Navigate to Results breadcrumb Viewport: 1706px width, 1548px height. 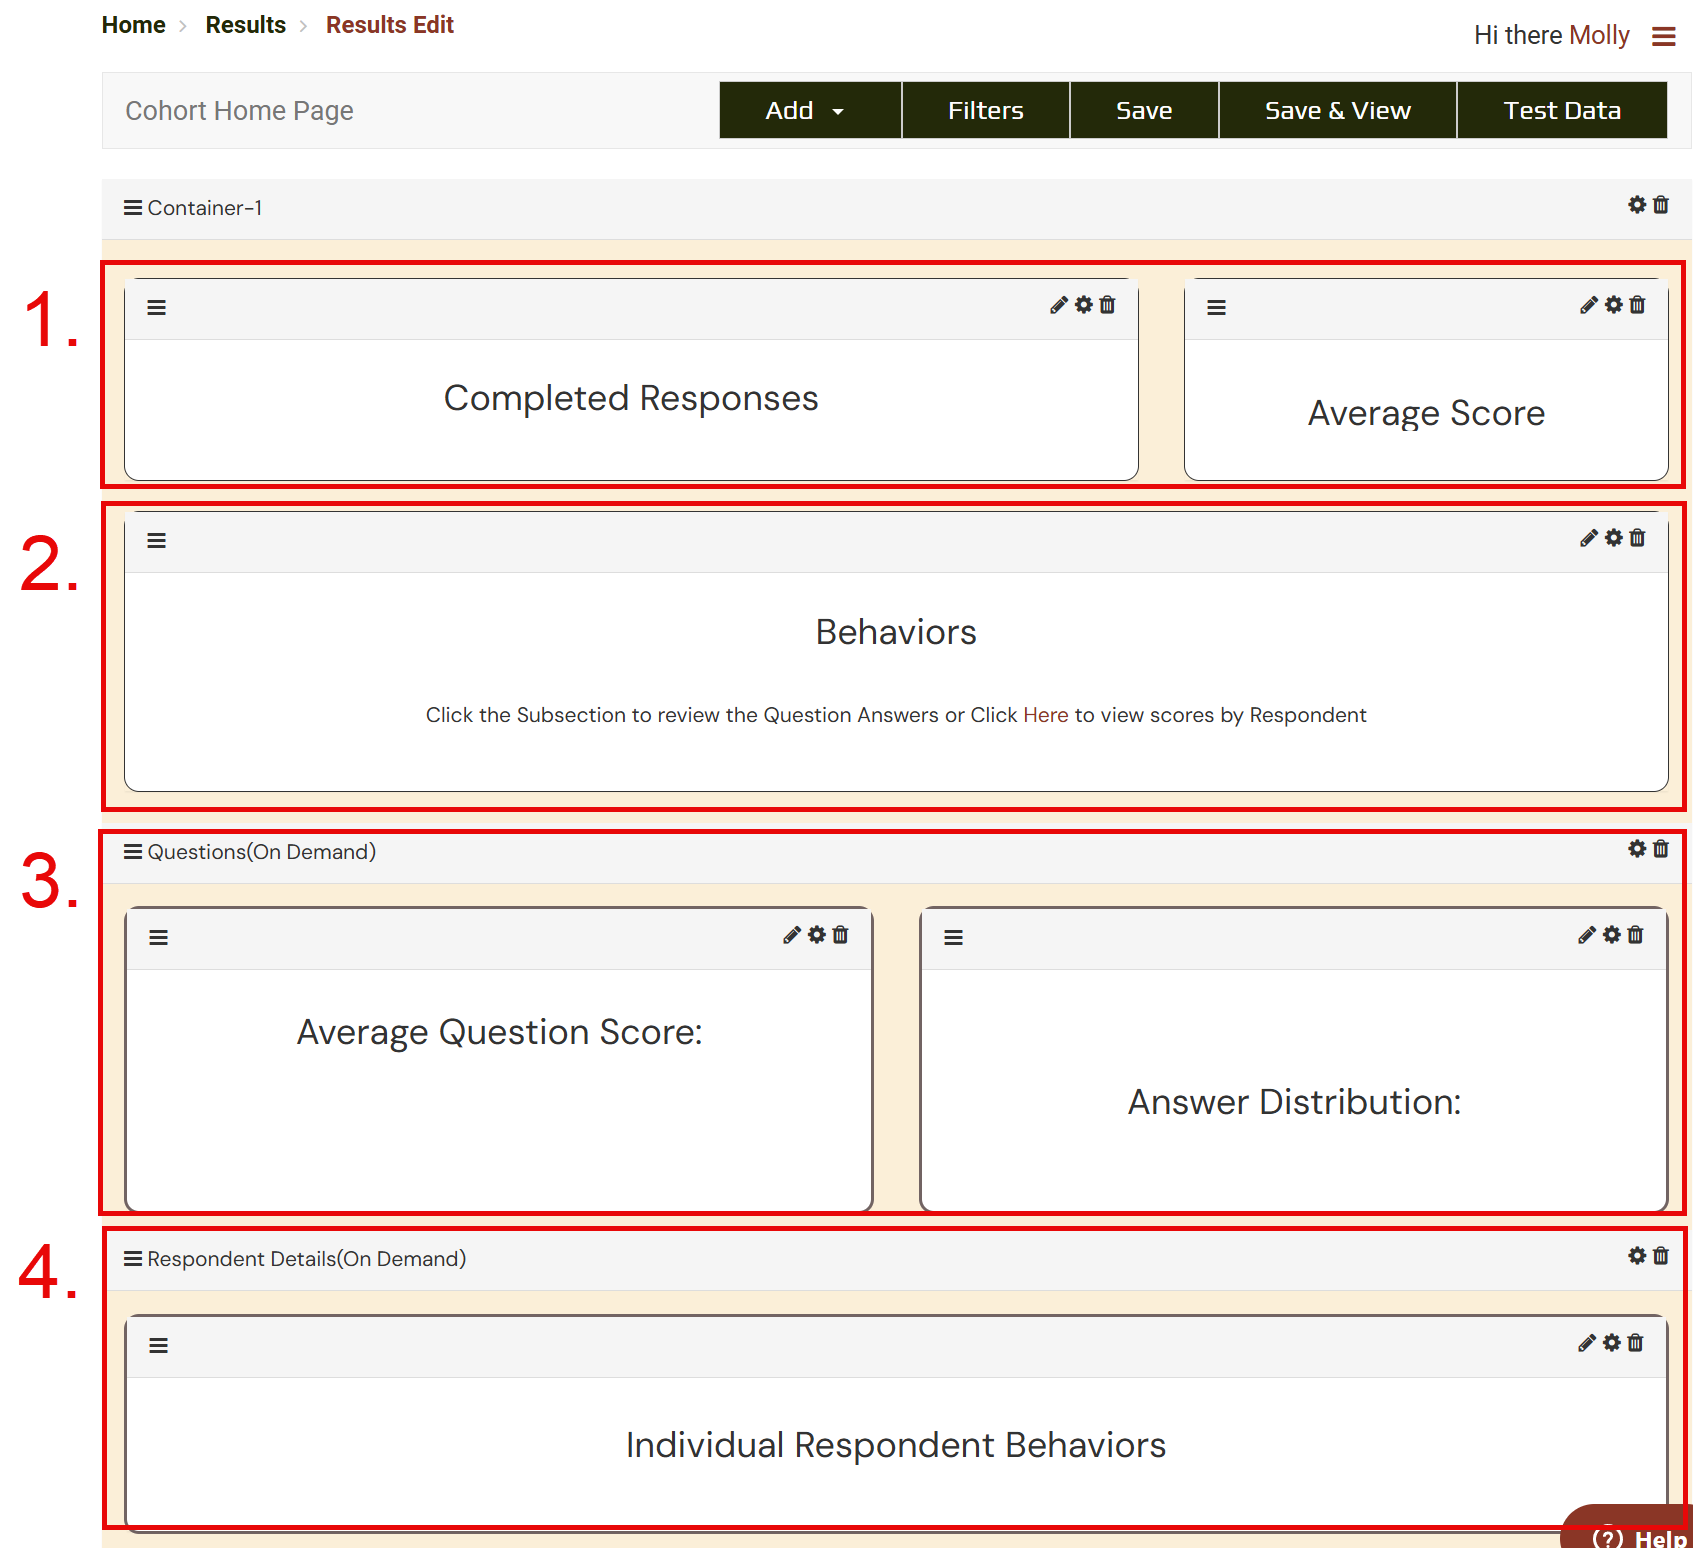tap(245, 25)
